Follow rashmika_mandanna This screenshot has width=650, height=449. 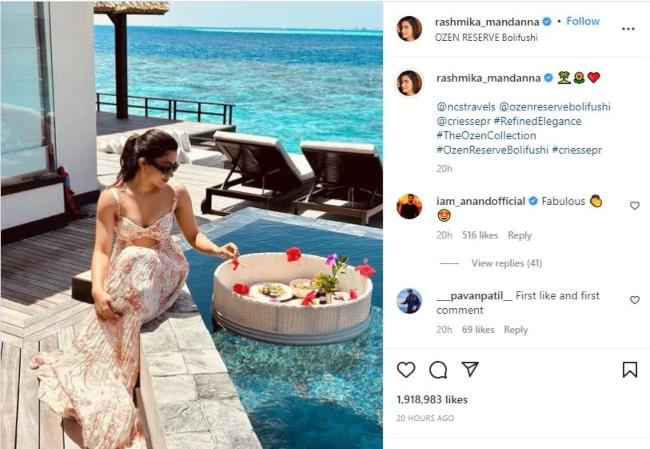pos(583,21)
